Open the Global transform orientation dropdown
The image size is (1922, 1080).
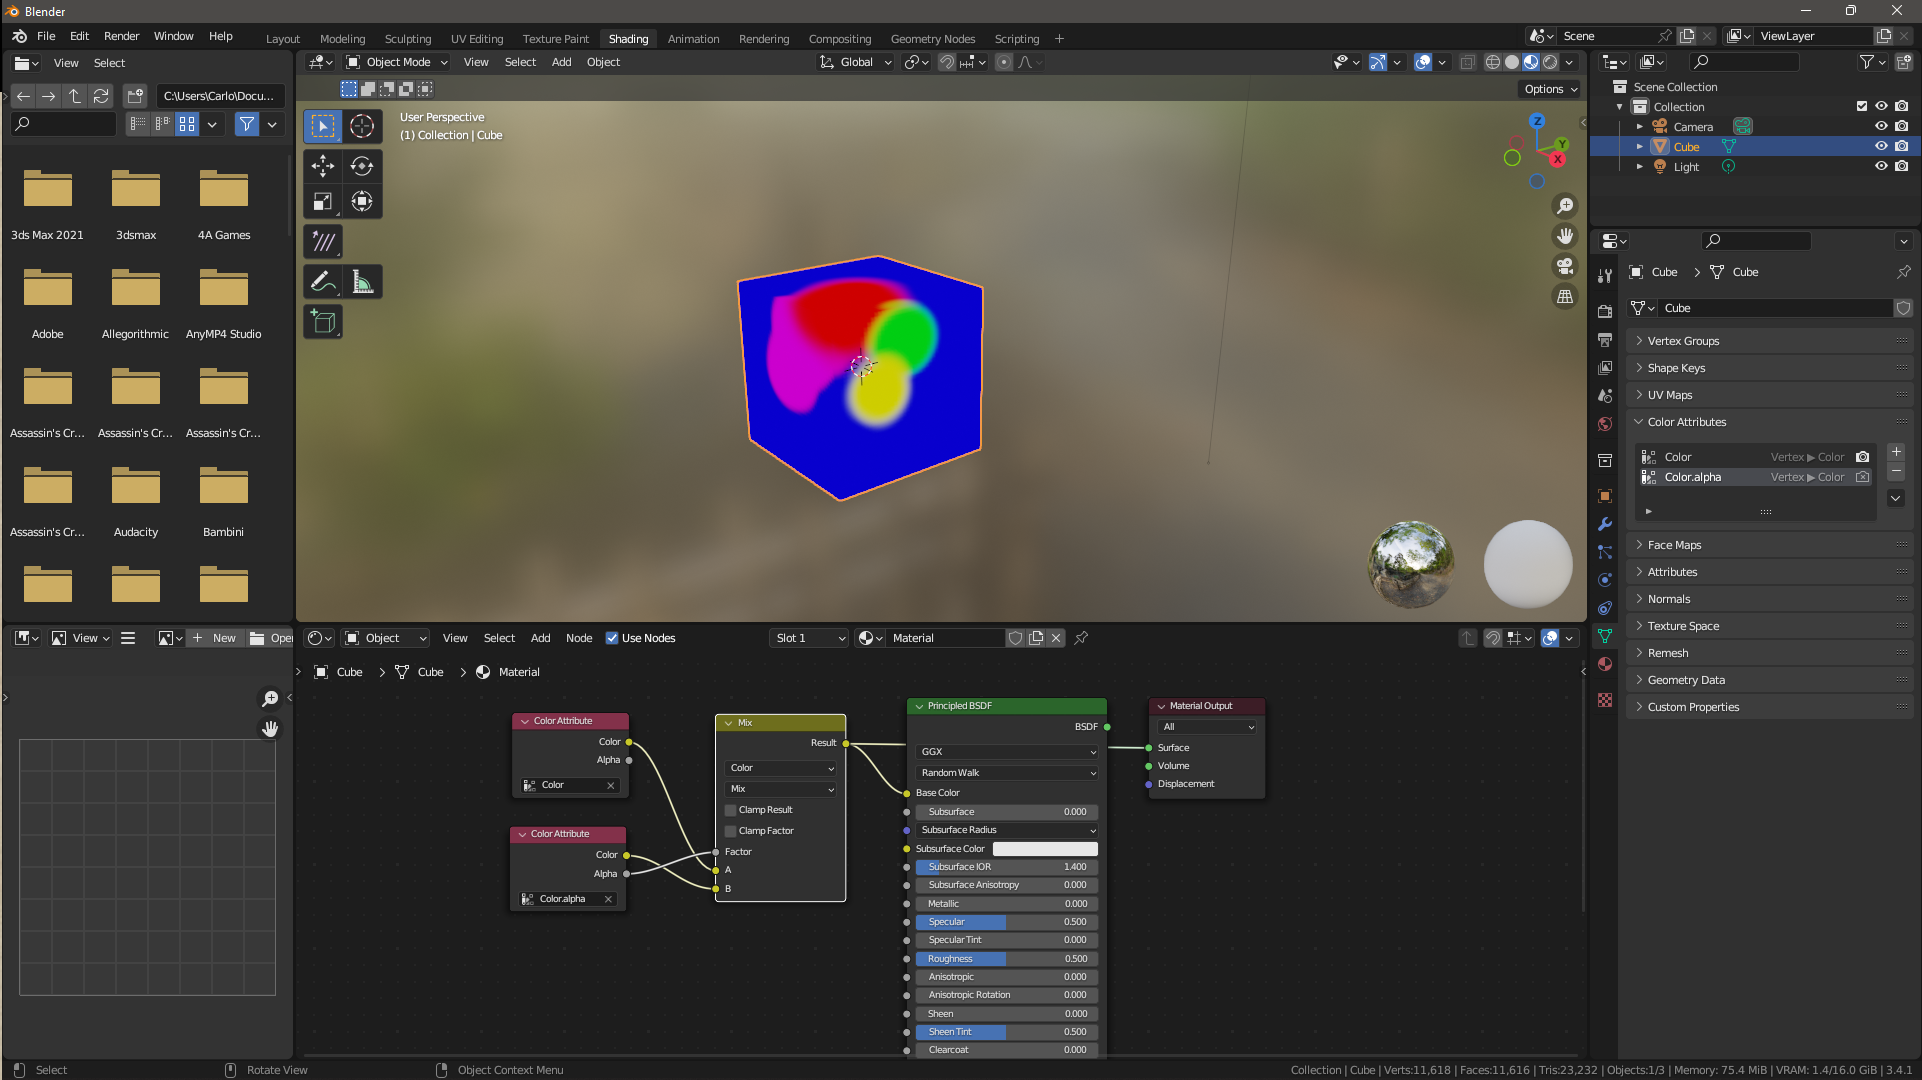point(856,62)
